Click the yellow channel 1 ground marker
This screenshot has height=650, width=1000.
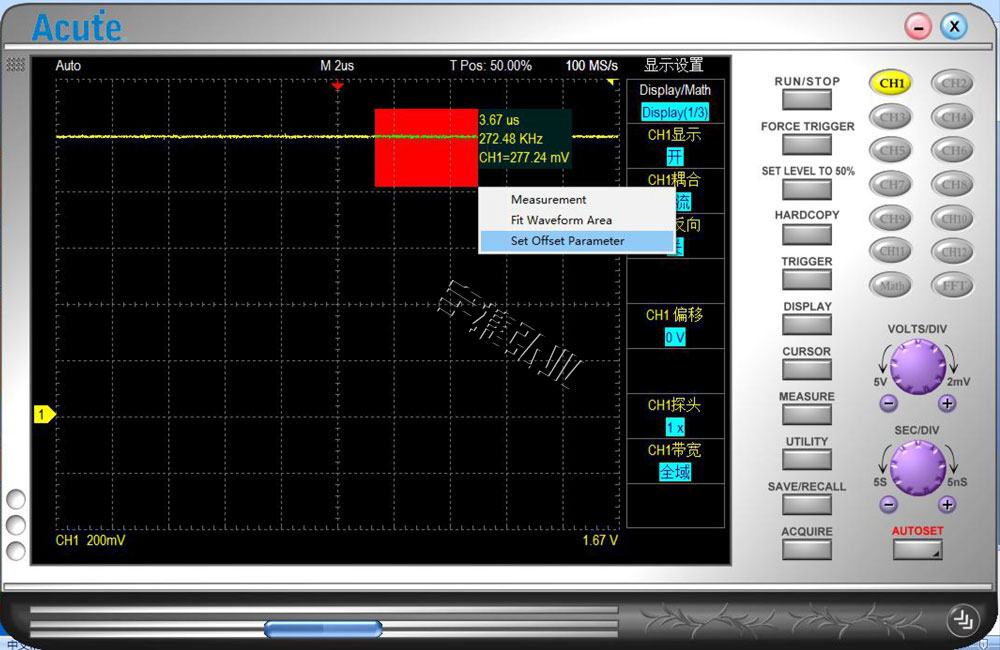coord(45,415)
